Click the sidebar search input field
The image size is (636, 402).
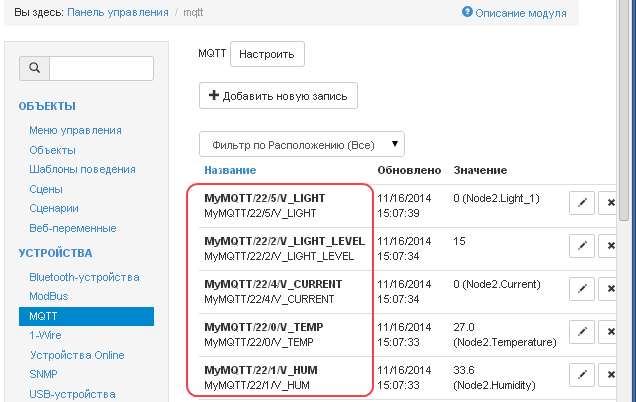click(x=101, y=68)
